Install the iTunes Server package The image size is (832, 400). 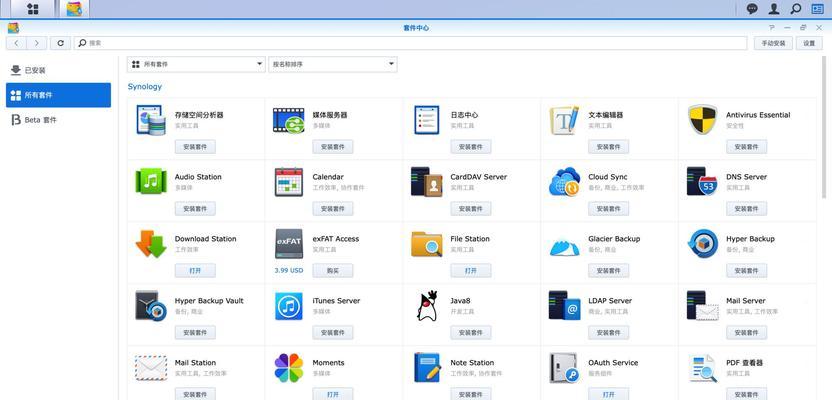pyautogui.click(x=333, y=333)
